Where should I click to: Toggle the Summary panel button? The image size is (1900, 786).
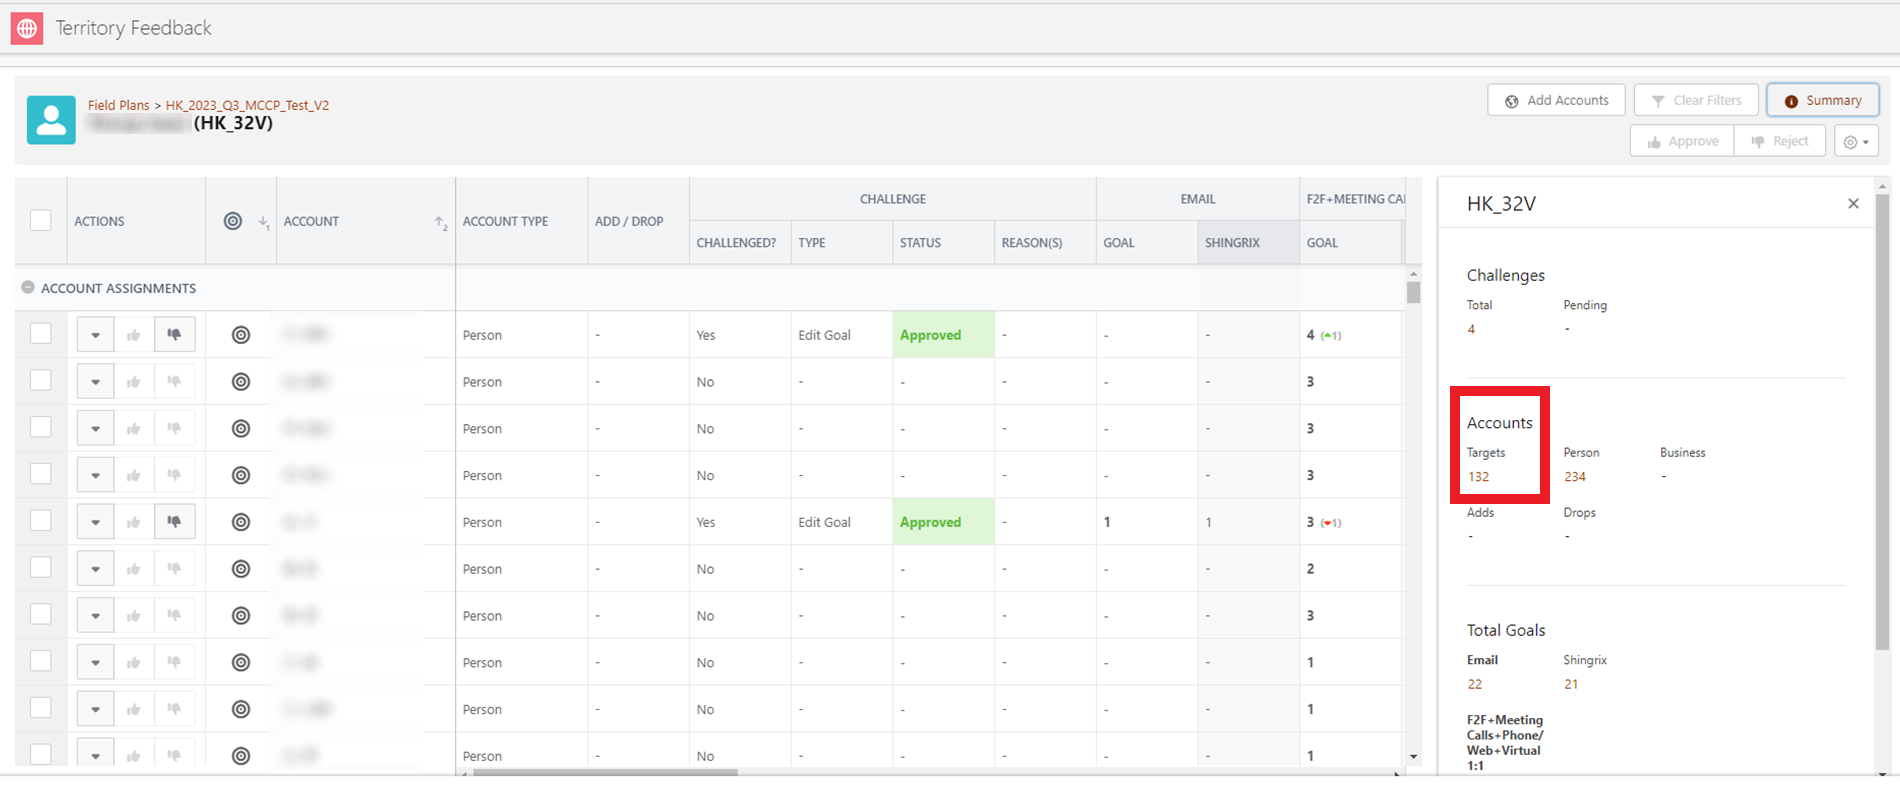1822,100
